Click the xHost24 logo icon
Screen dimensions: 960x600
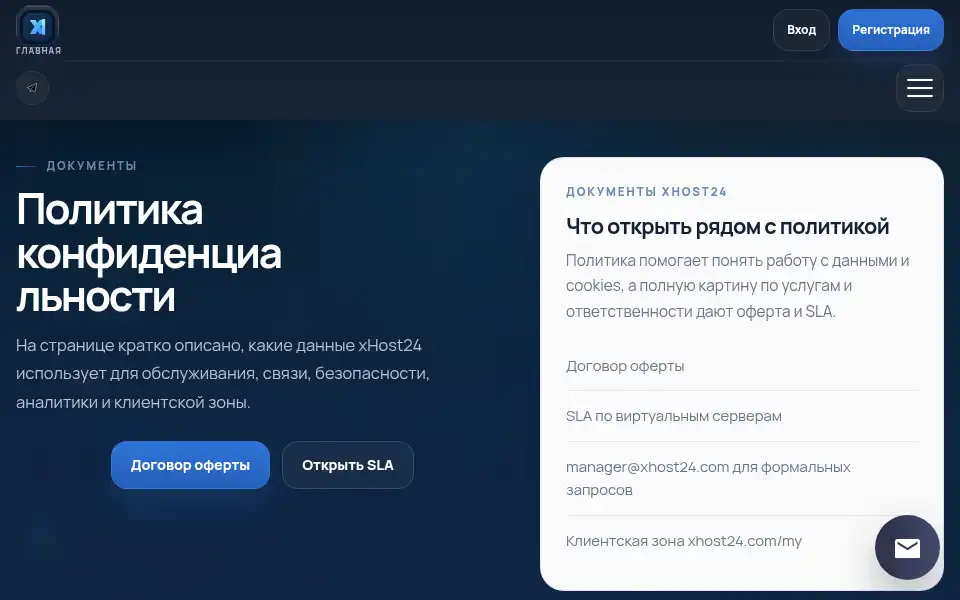click(x=38, y=26)
